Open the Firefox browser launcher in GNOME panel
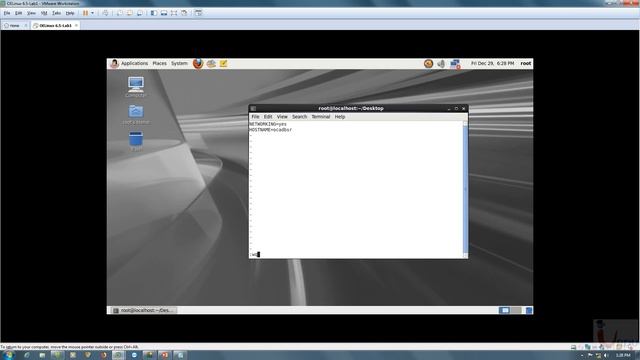640x360 pixels. [198, 64]
